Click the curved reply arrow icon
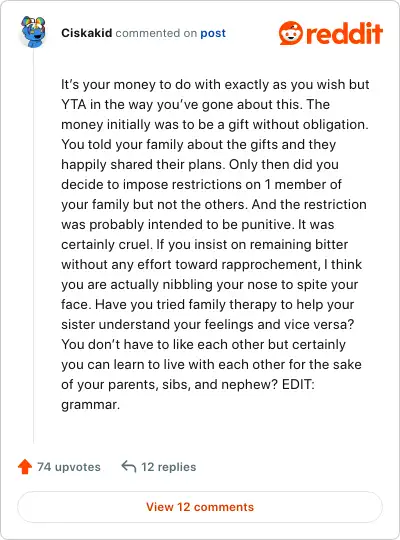Image resolution: width=400 pixels, height=540 pixels. 129,467
